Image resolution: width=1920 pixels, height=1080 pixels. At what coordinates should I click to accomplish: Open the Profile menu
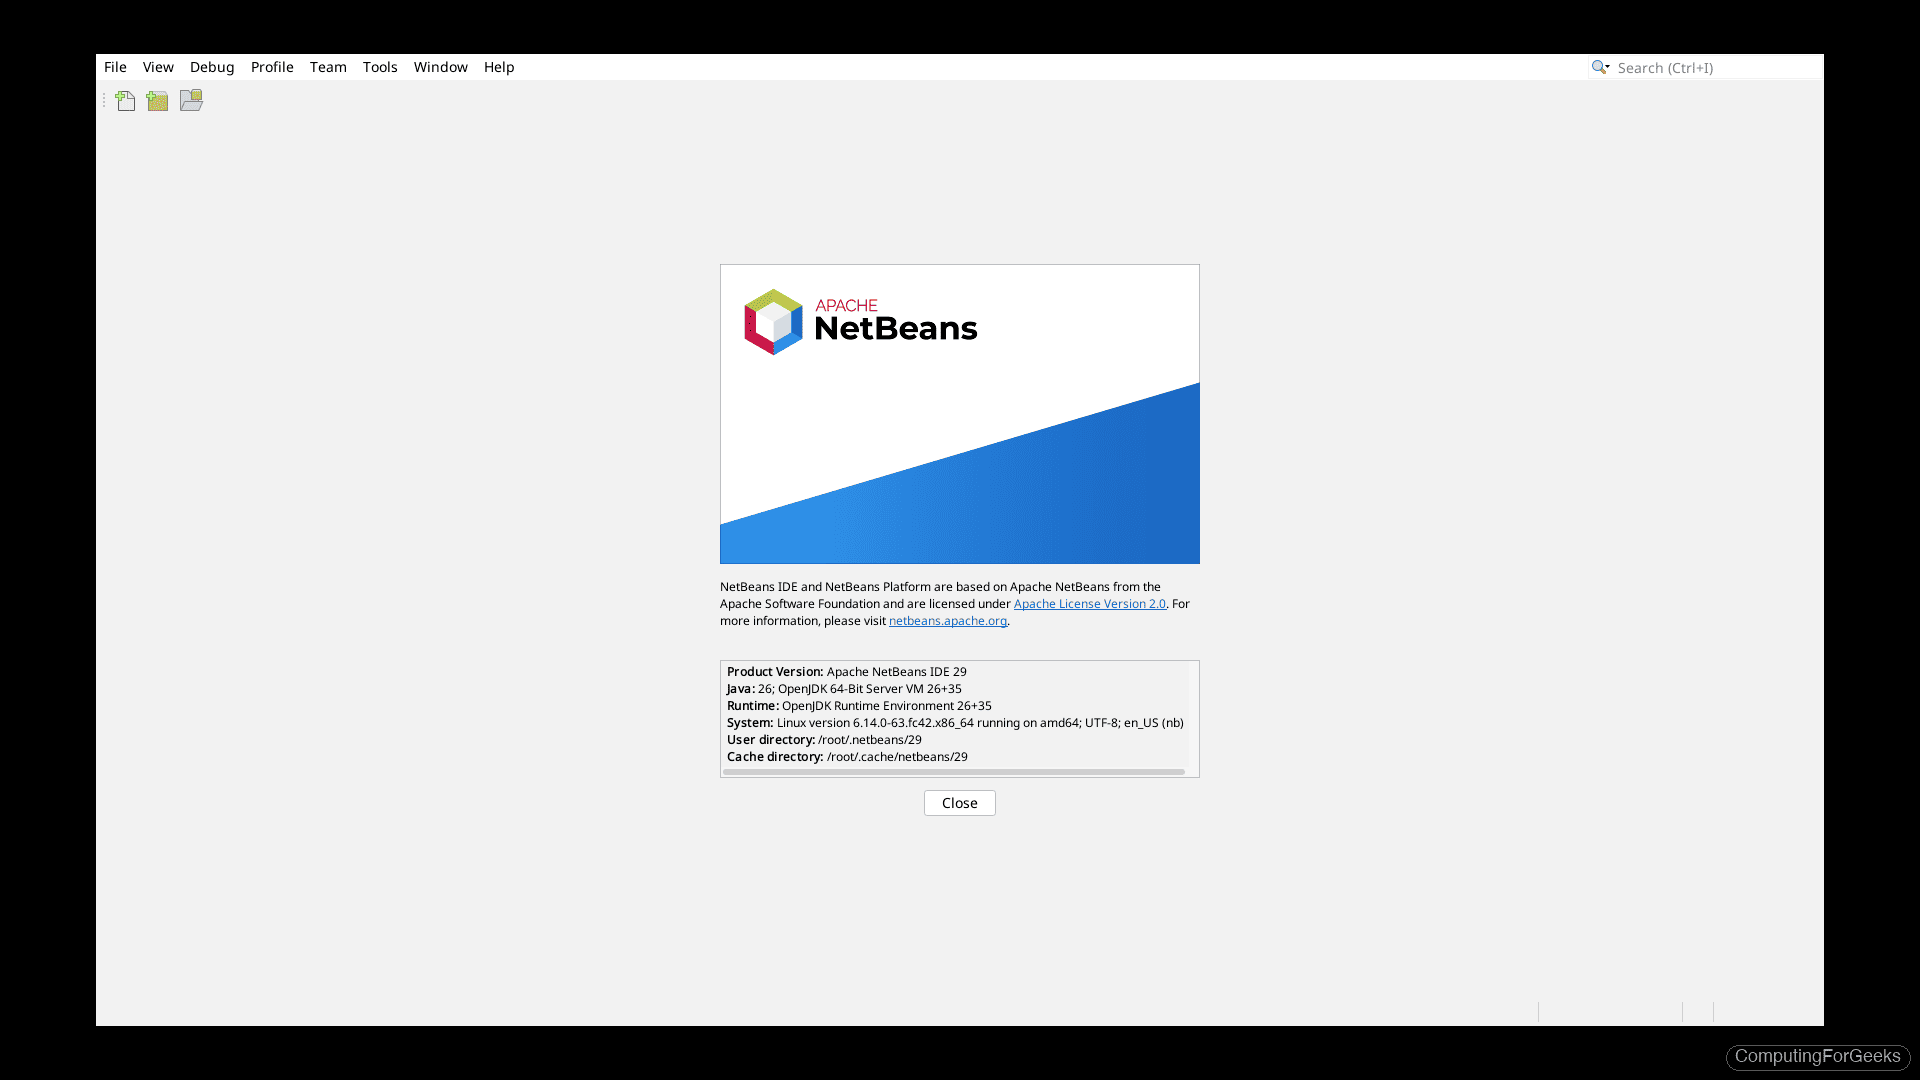coord(272,67)
